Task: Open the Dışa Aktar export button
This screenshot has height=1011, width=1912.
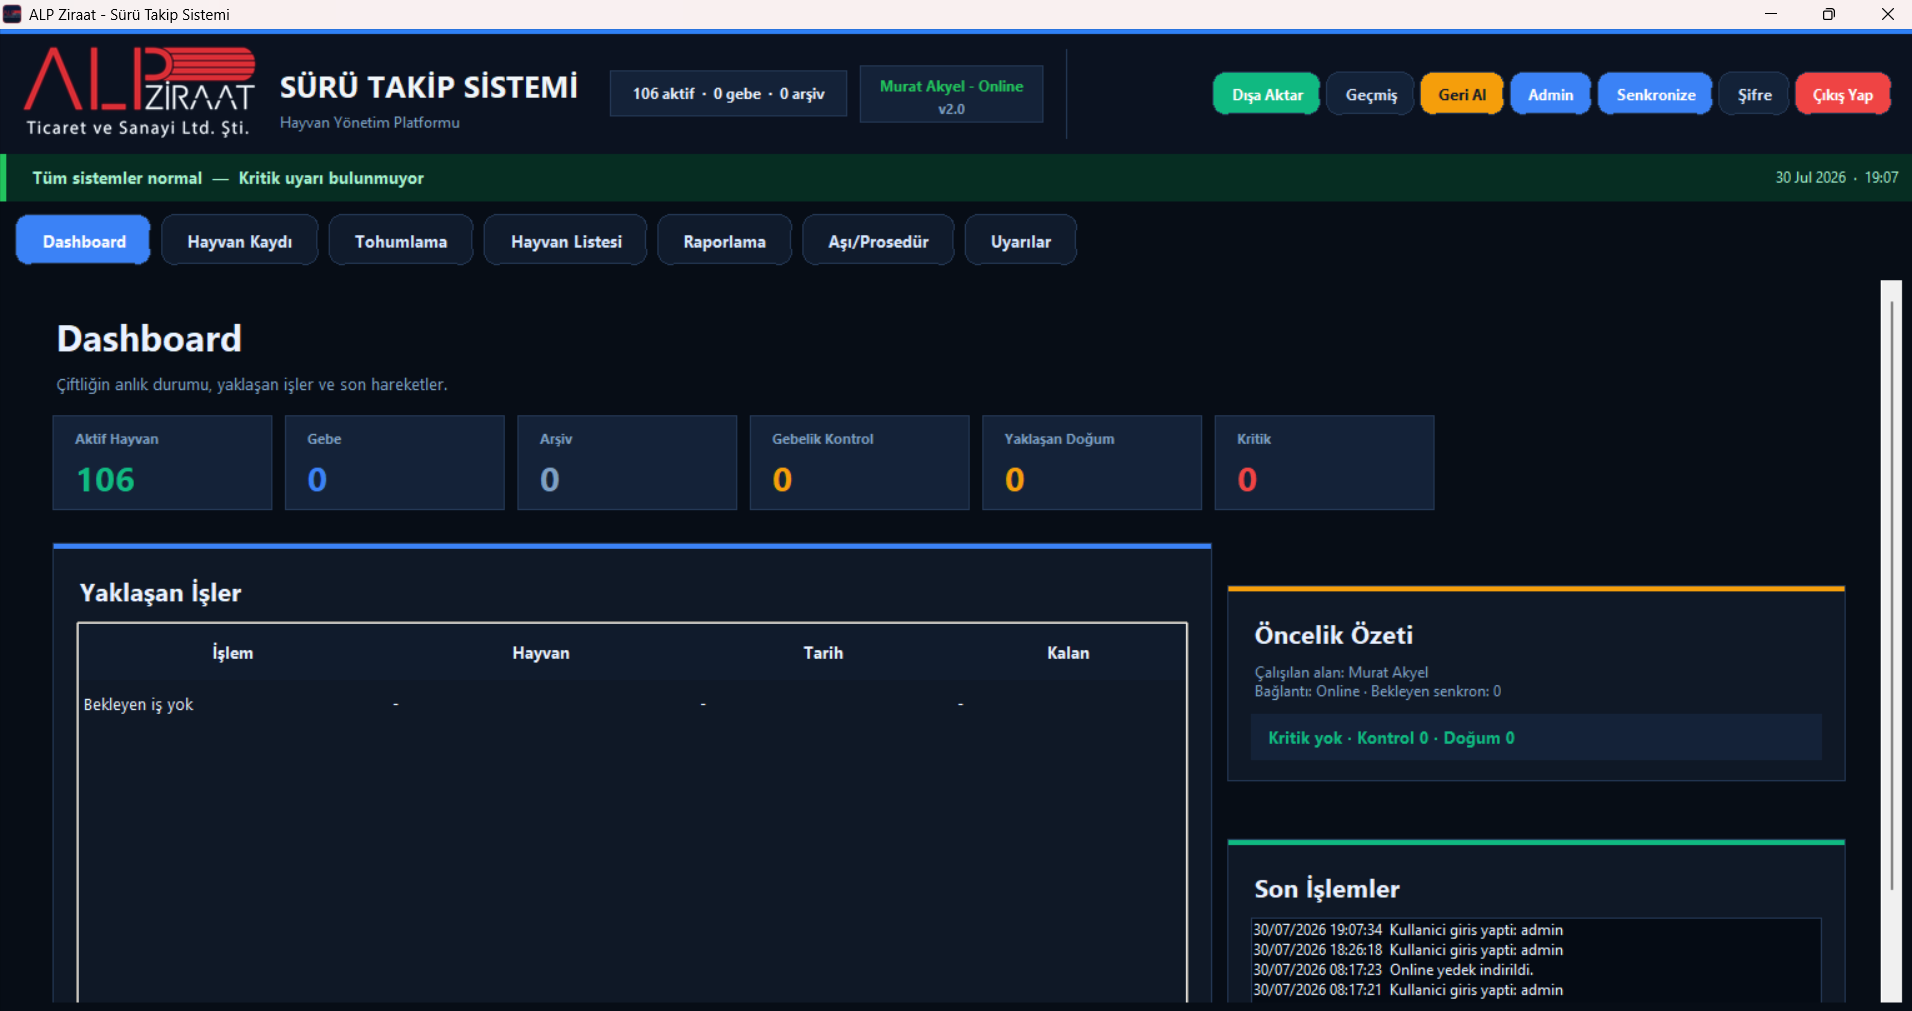Action: coord(1267,95)
